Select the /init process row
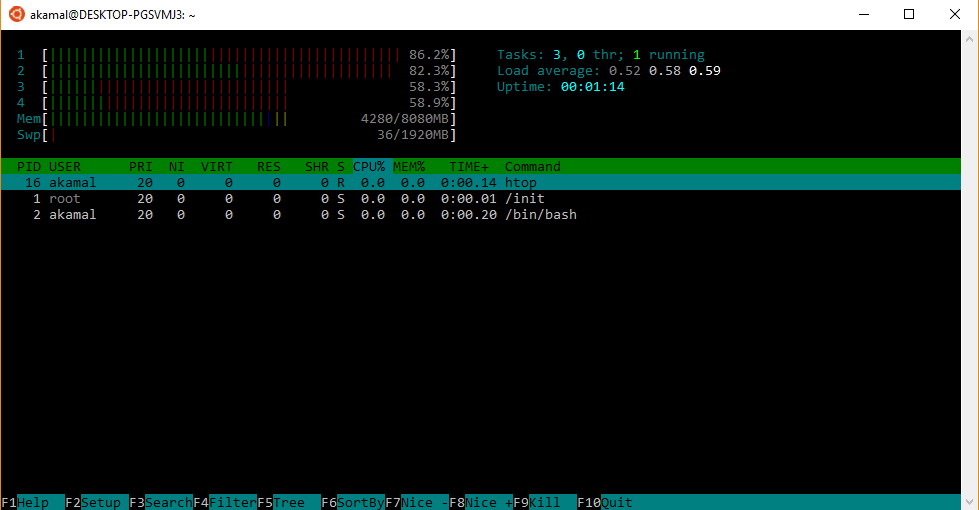 pyautogui.click(x=481, y=199)
